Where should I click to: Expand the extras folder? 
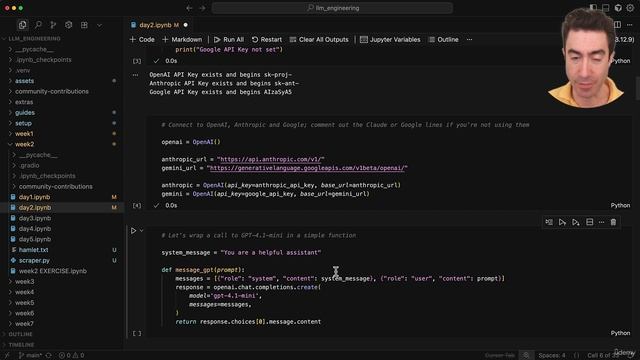point(24,102)
